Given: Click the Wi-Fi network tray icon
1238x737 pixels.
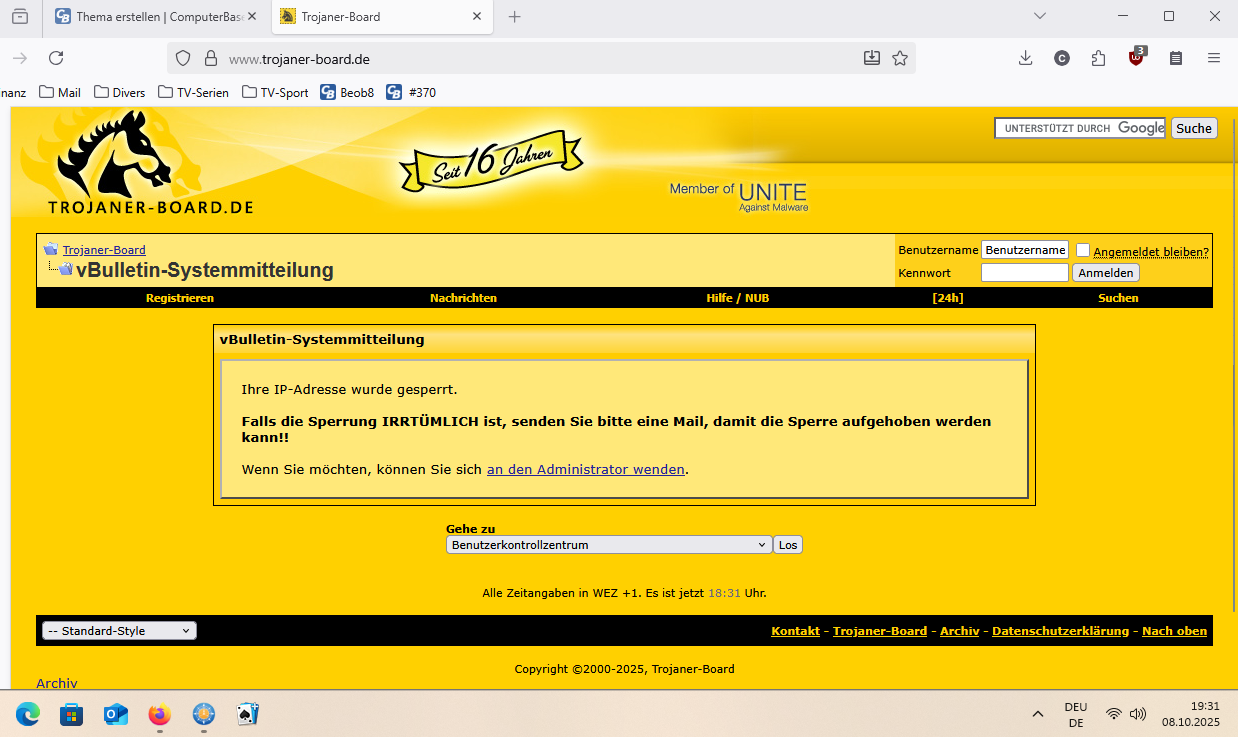Looking at the screenshot, I should tap(1114, 714).
